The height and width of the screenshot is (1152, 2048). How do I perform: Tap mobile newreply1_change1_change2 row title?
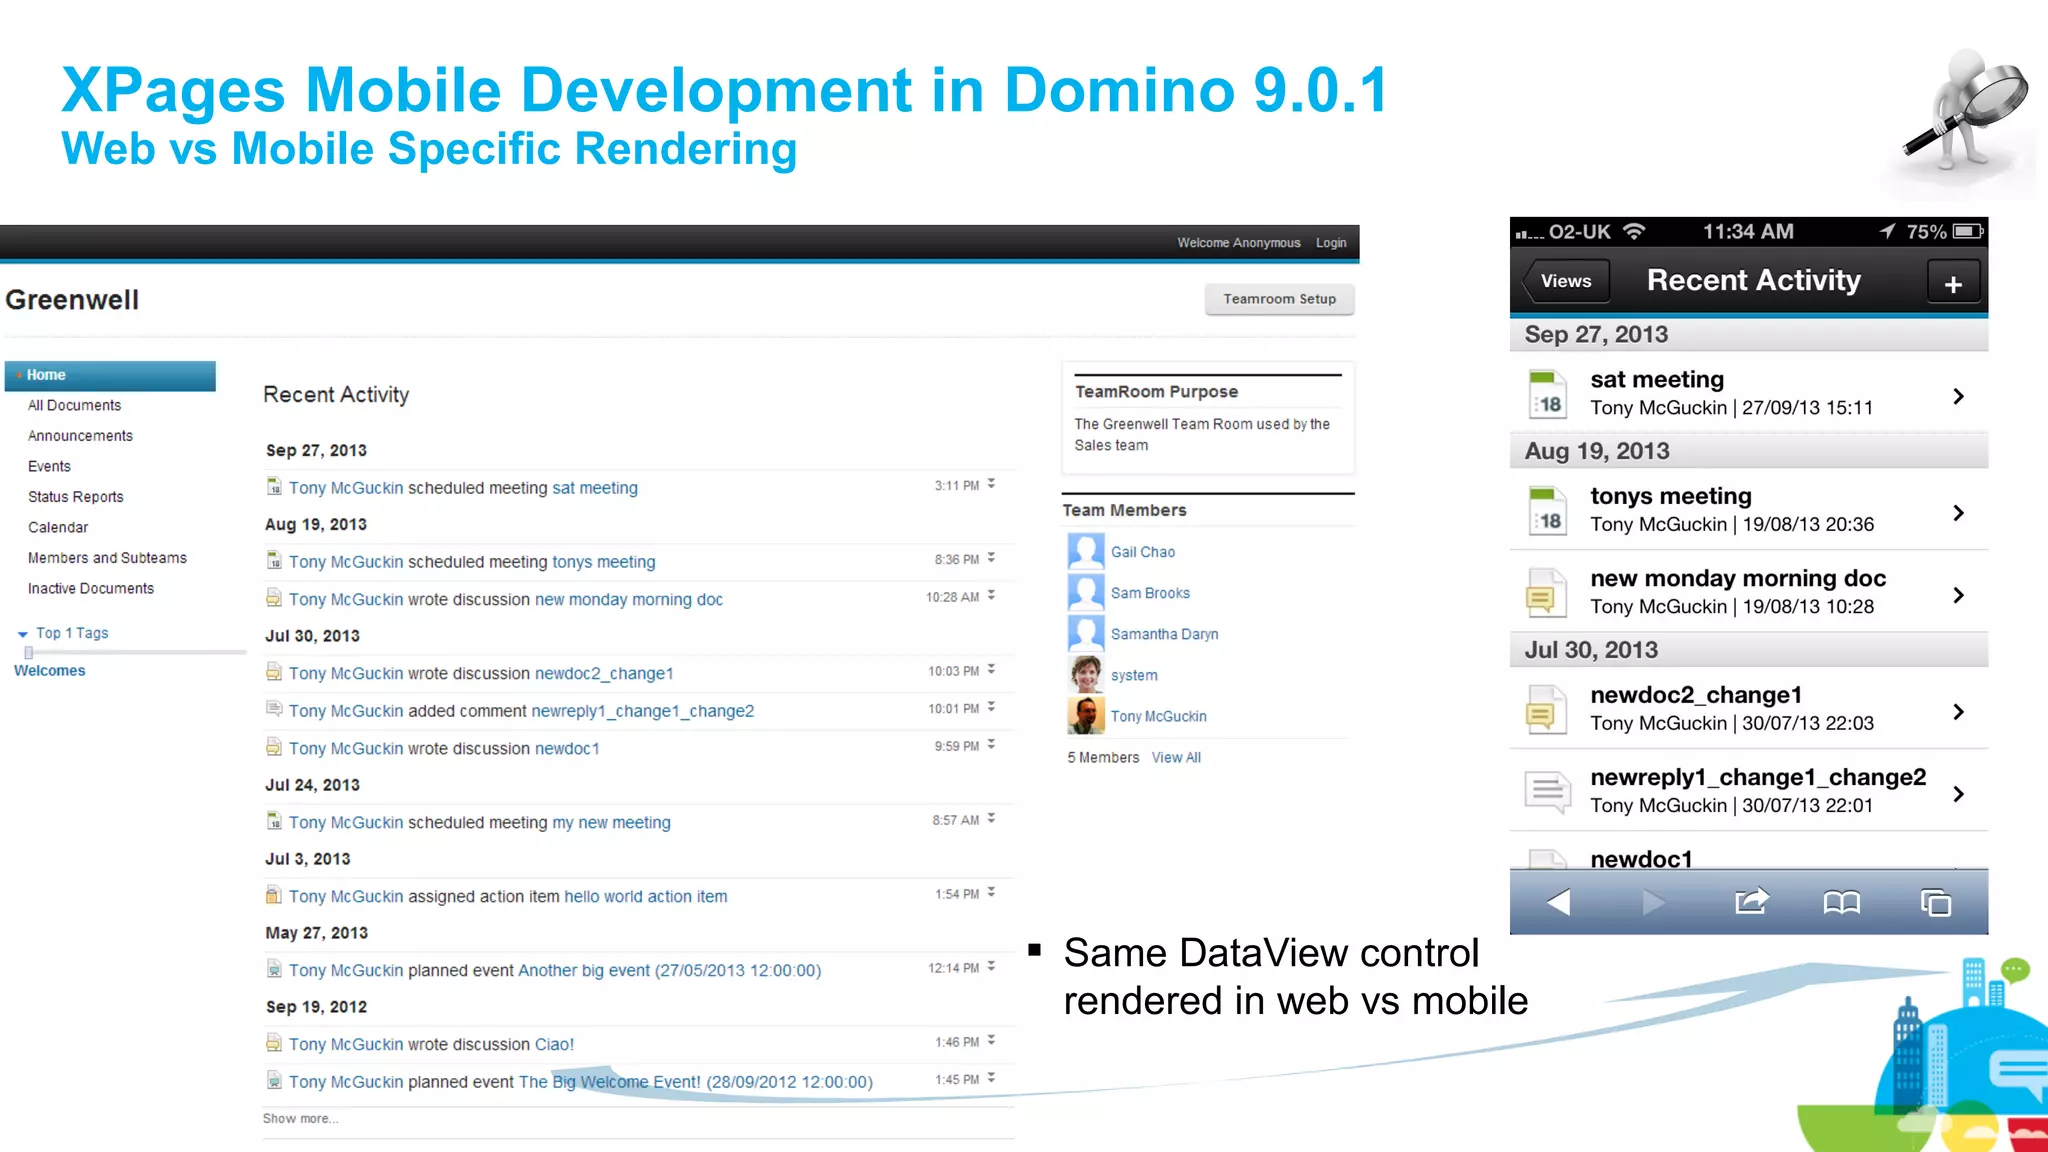tap(1758, 777)
